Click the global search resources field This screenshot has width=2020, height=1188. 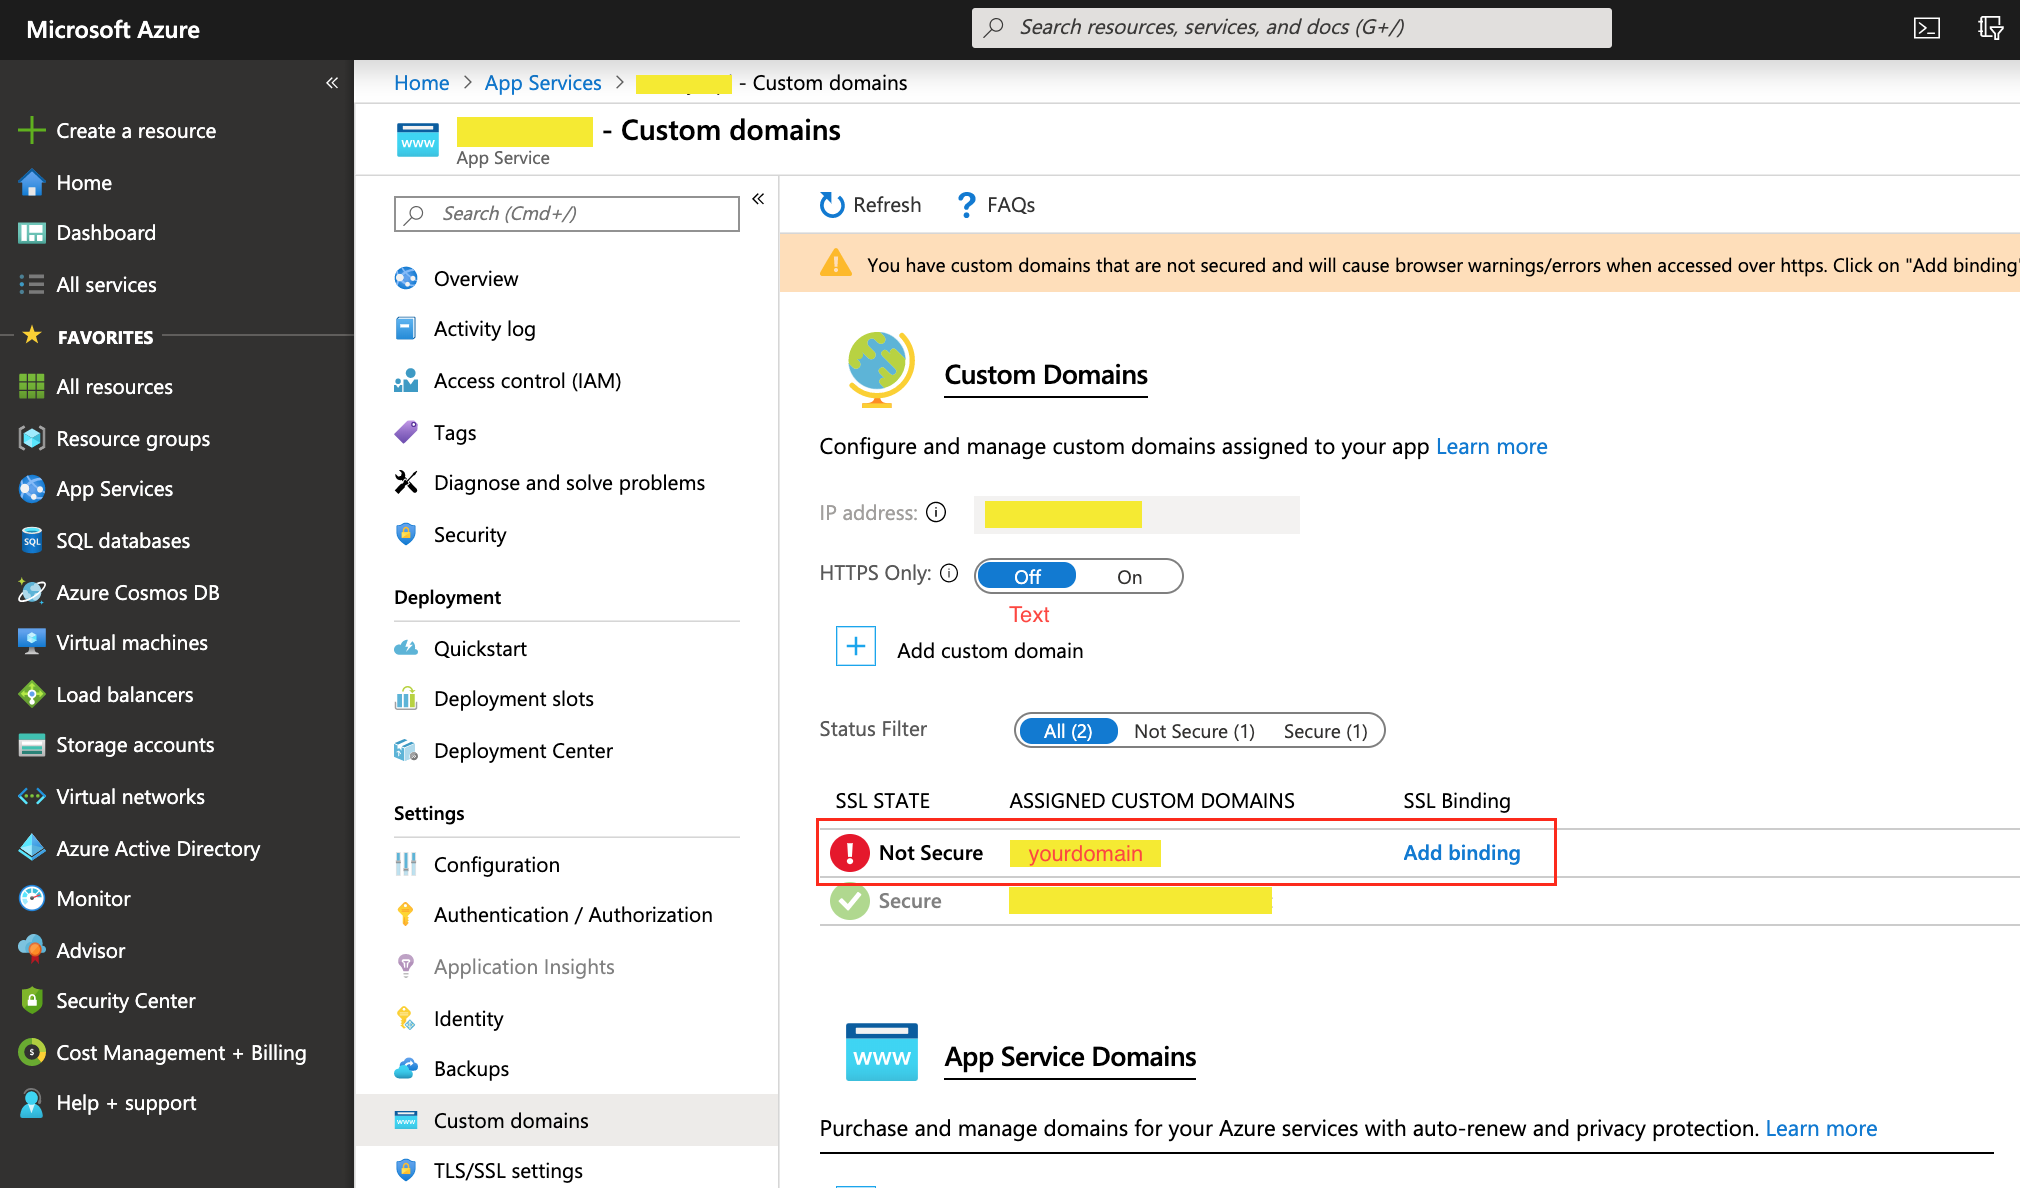(x=1290, y=28)
